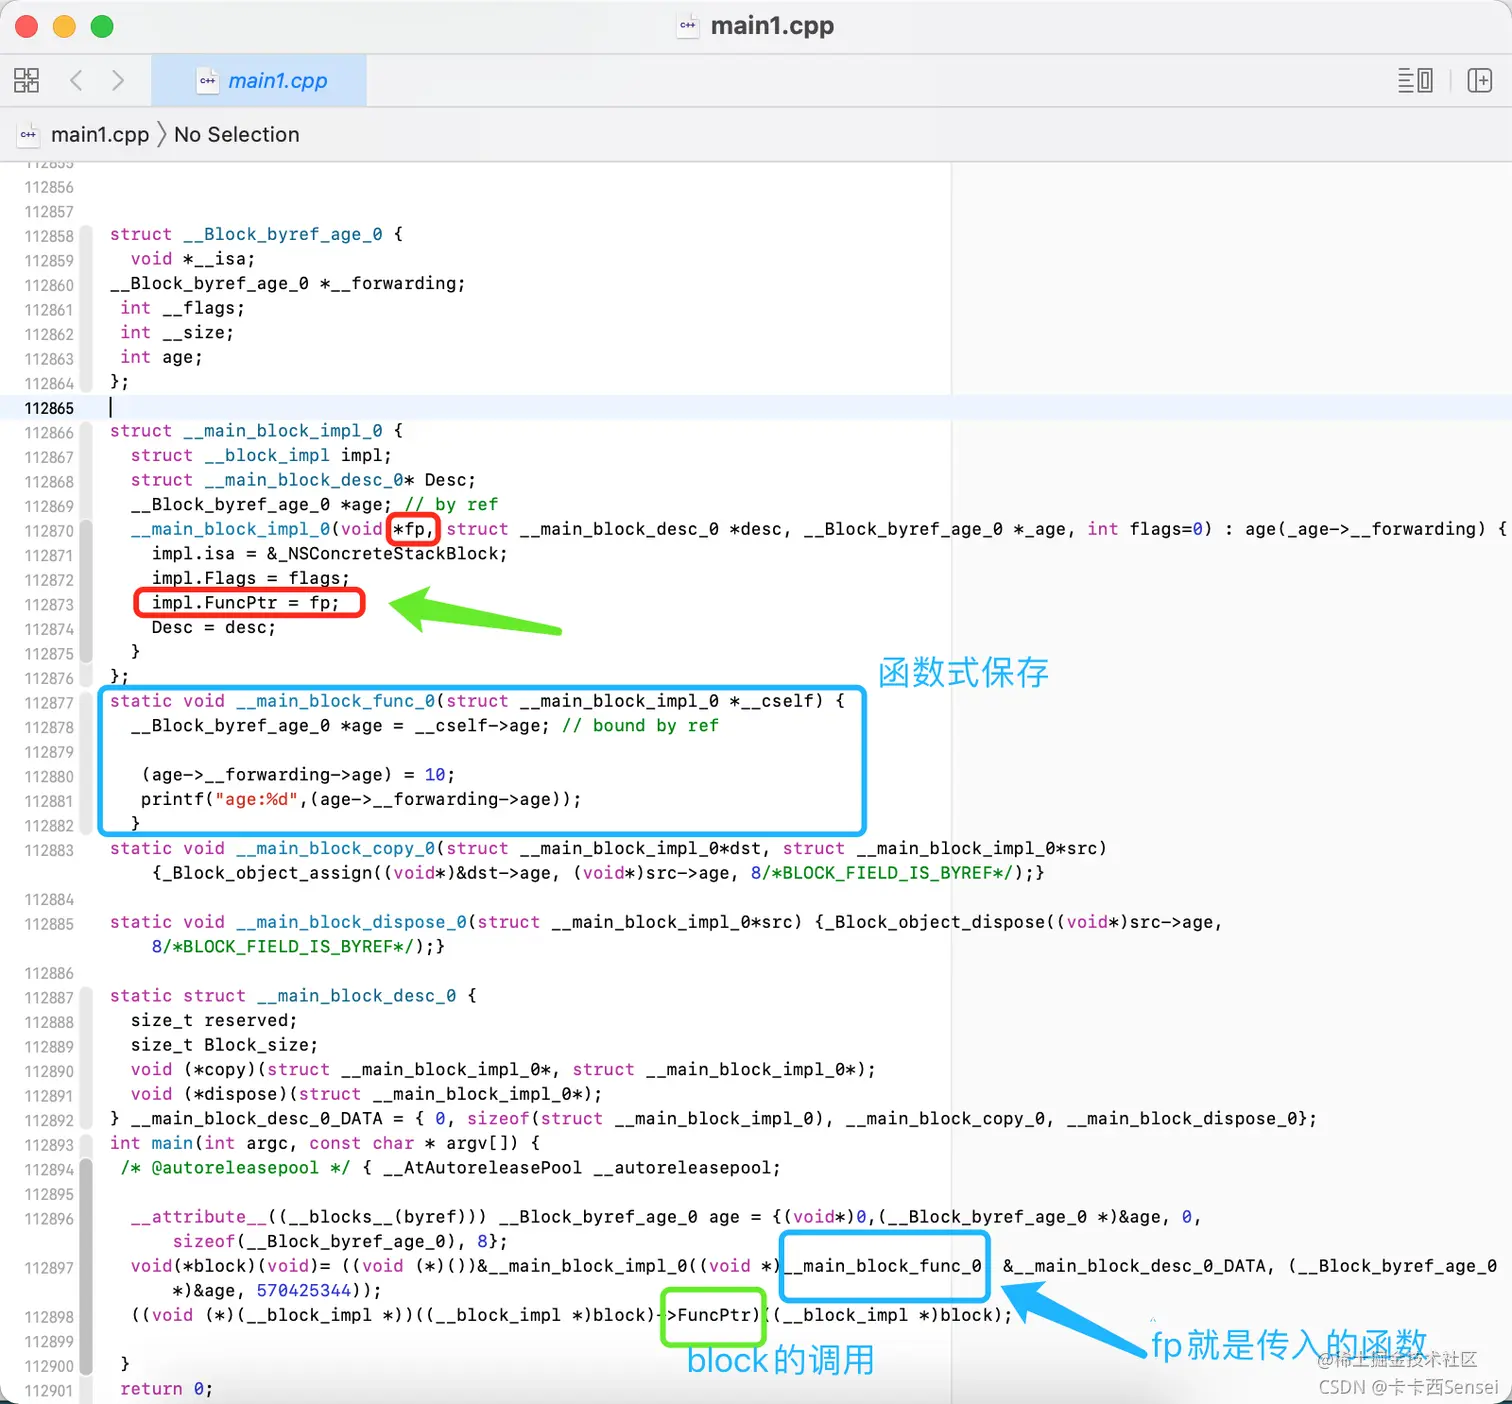The width and height of the screenshot is (1512, 1404).
Task: Select the main1.cpp editor tab
Action: pos(259,81)
